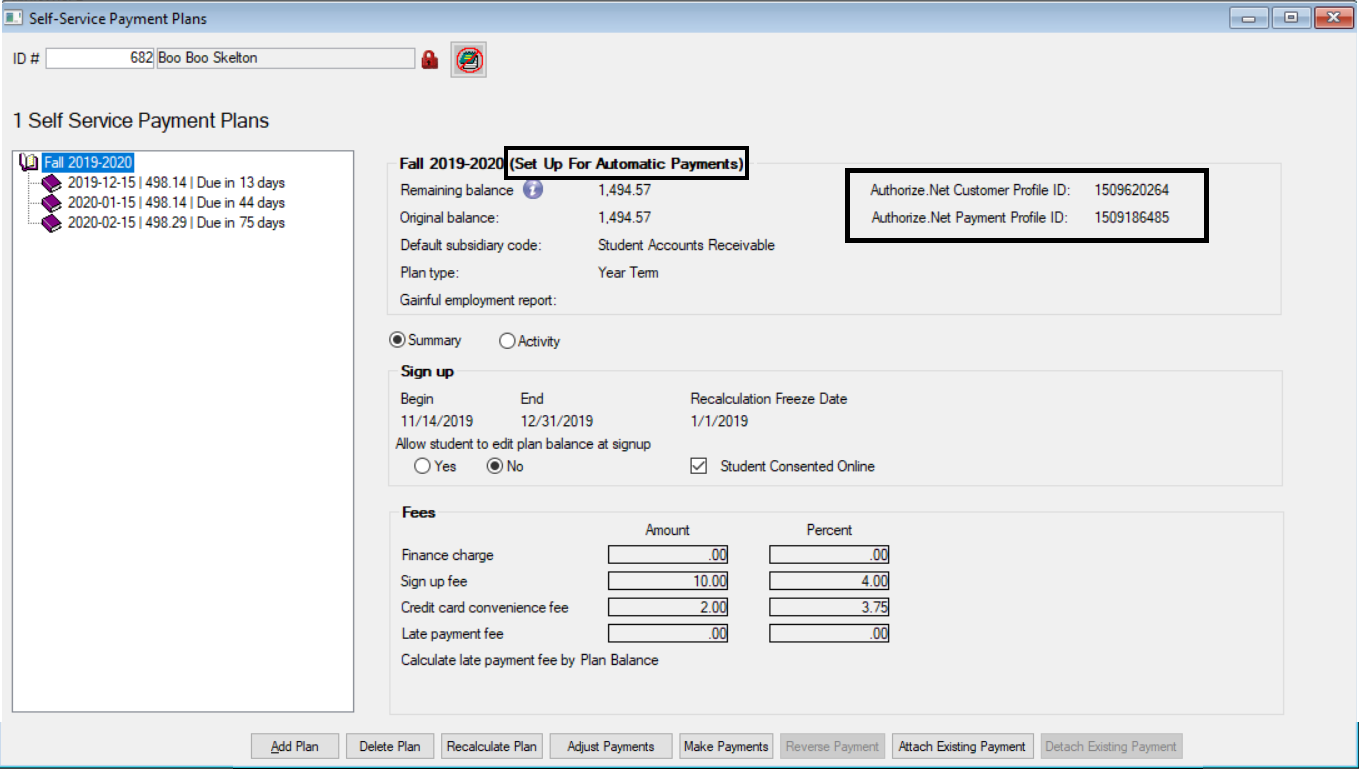Click the icon button beside the padlock

467,59
